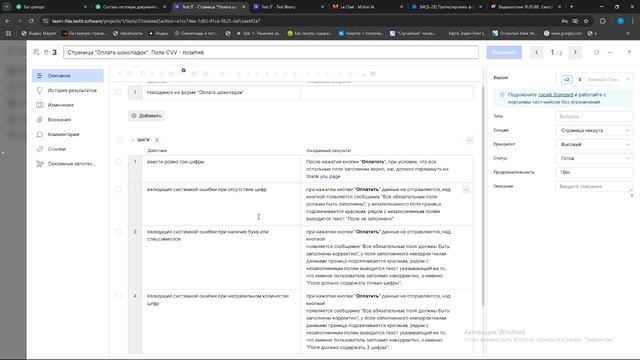Tick checkbox of precondition 'Находимся на форме'

pyautogui.click(x=119, y=92)
